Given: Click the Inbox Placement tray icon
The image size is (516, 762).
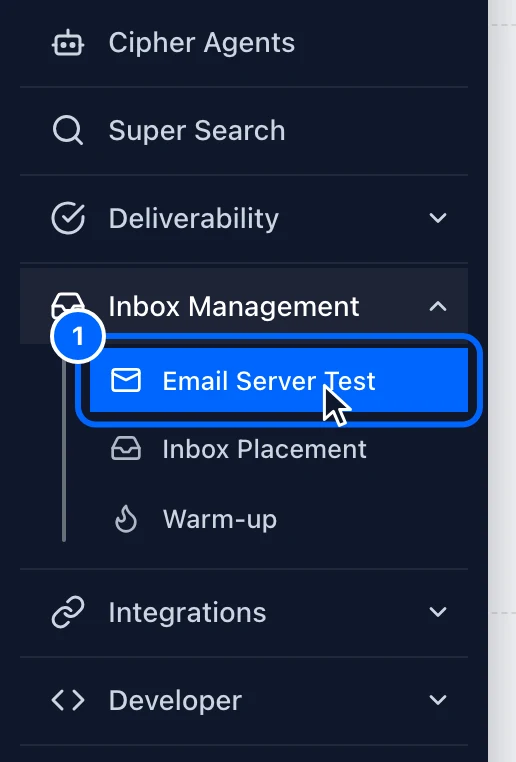Looking at the screenshot, I should pyautogui.click(x=126, y=449).
